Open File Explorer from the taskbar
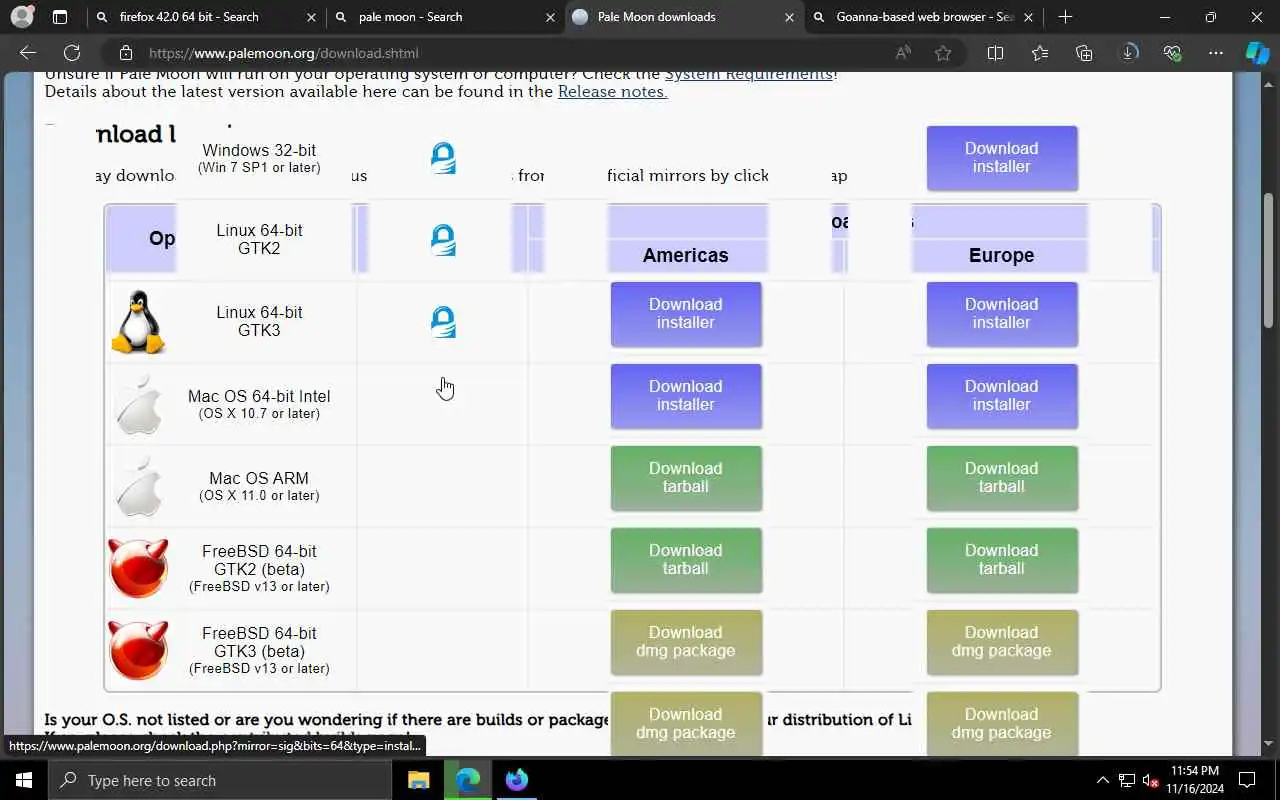Screen dimensions: 1280x800 pos(419,780)
